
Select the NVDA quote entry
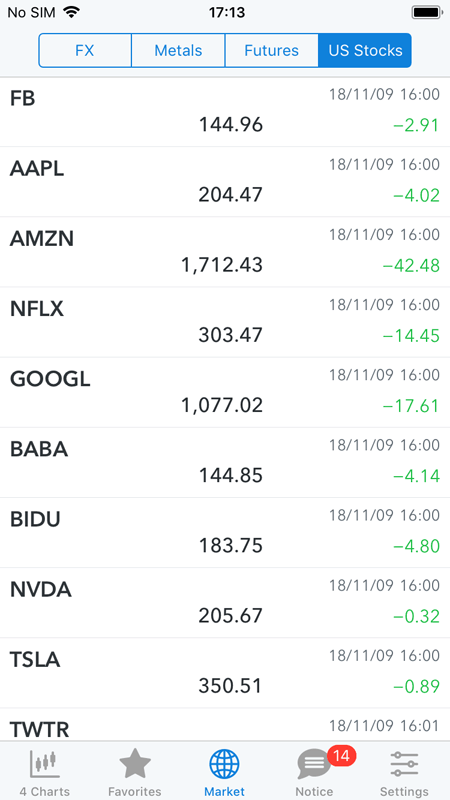tap(225, 603)
